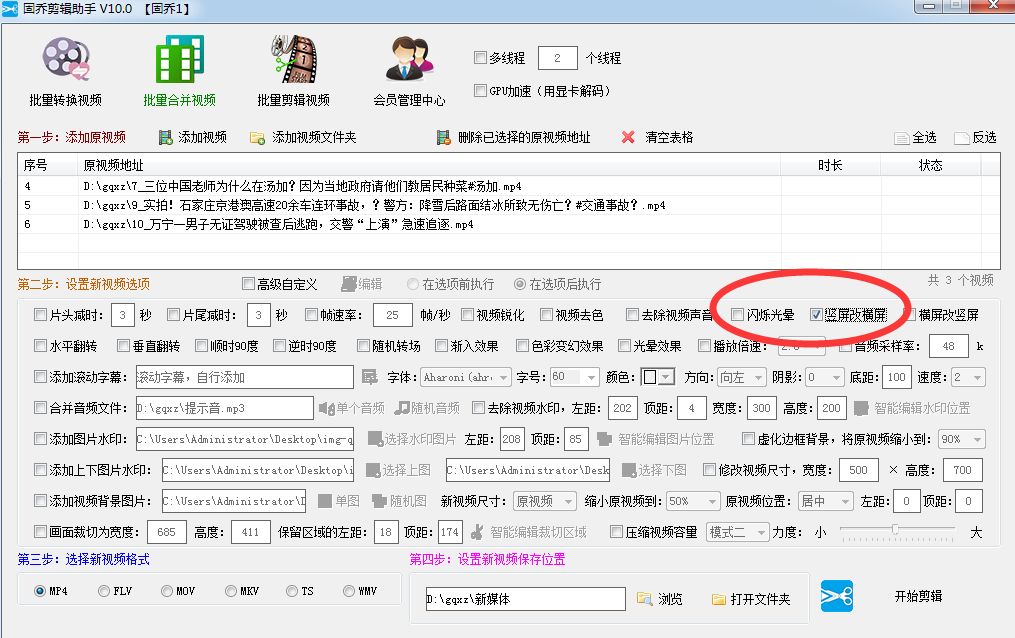Click save path field D:\gqxz\新媒体

pyautogui.click(x=526, y=599)
